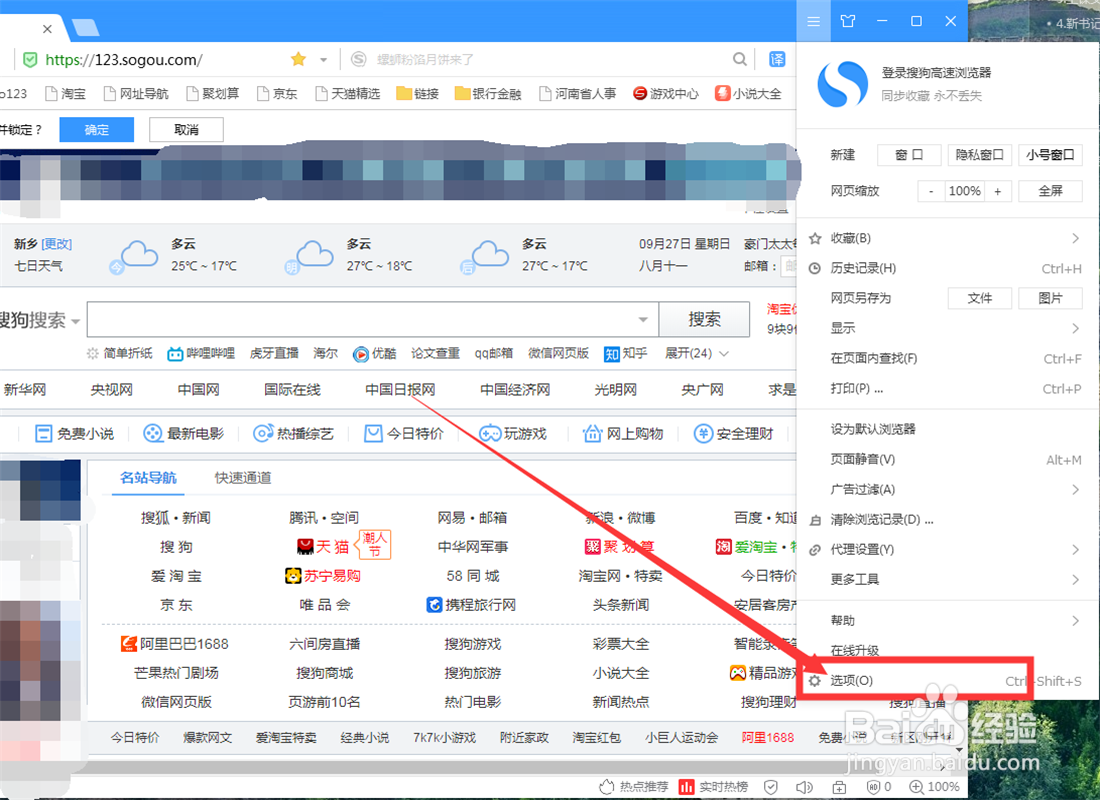Mute sound using the speaker status bar icon
The height and width of the screenshot is (800, 1100).
pyautogui.click(x=804, y=787)
